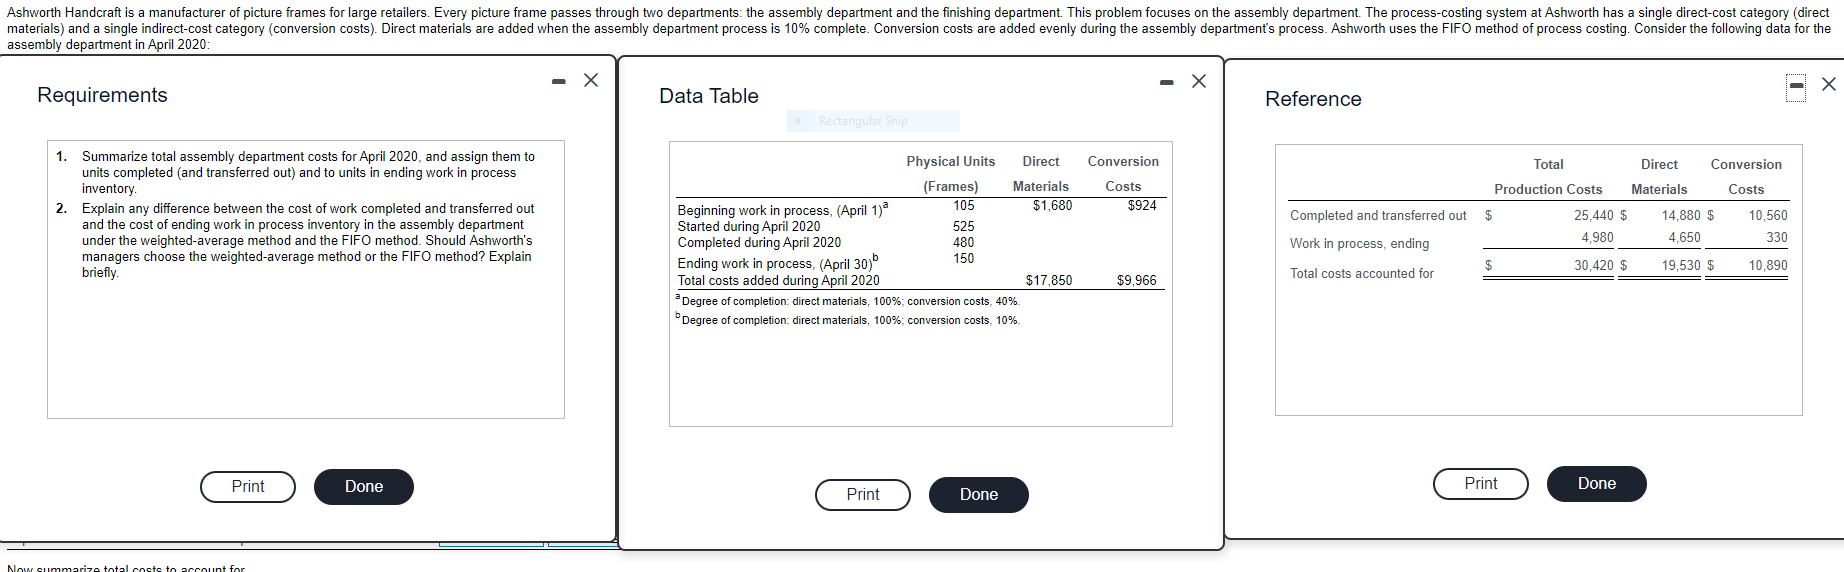Minimize the Data Table dialog

coord(1167,82)
